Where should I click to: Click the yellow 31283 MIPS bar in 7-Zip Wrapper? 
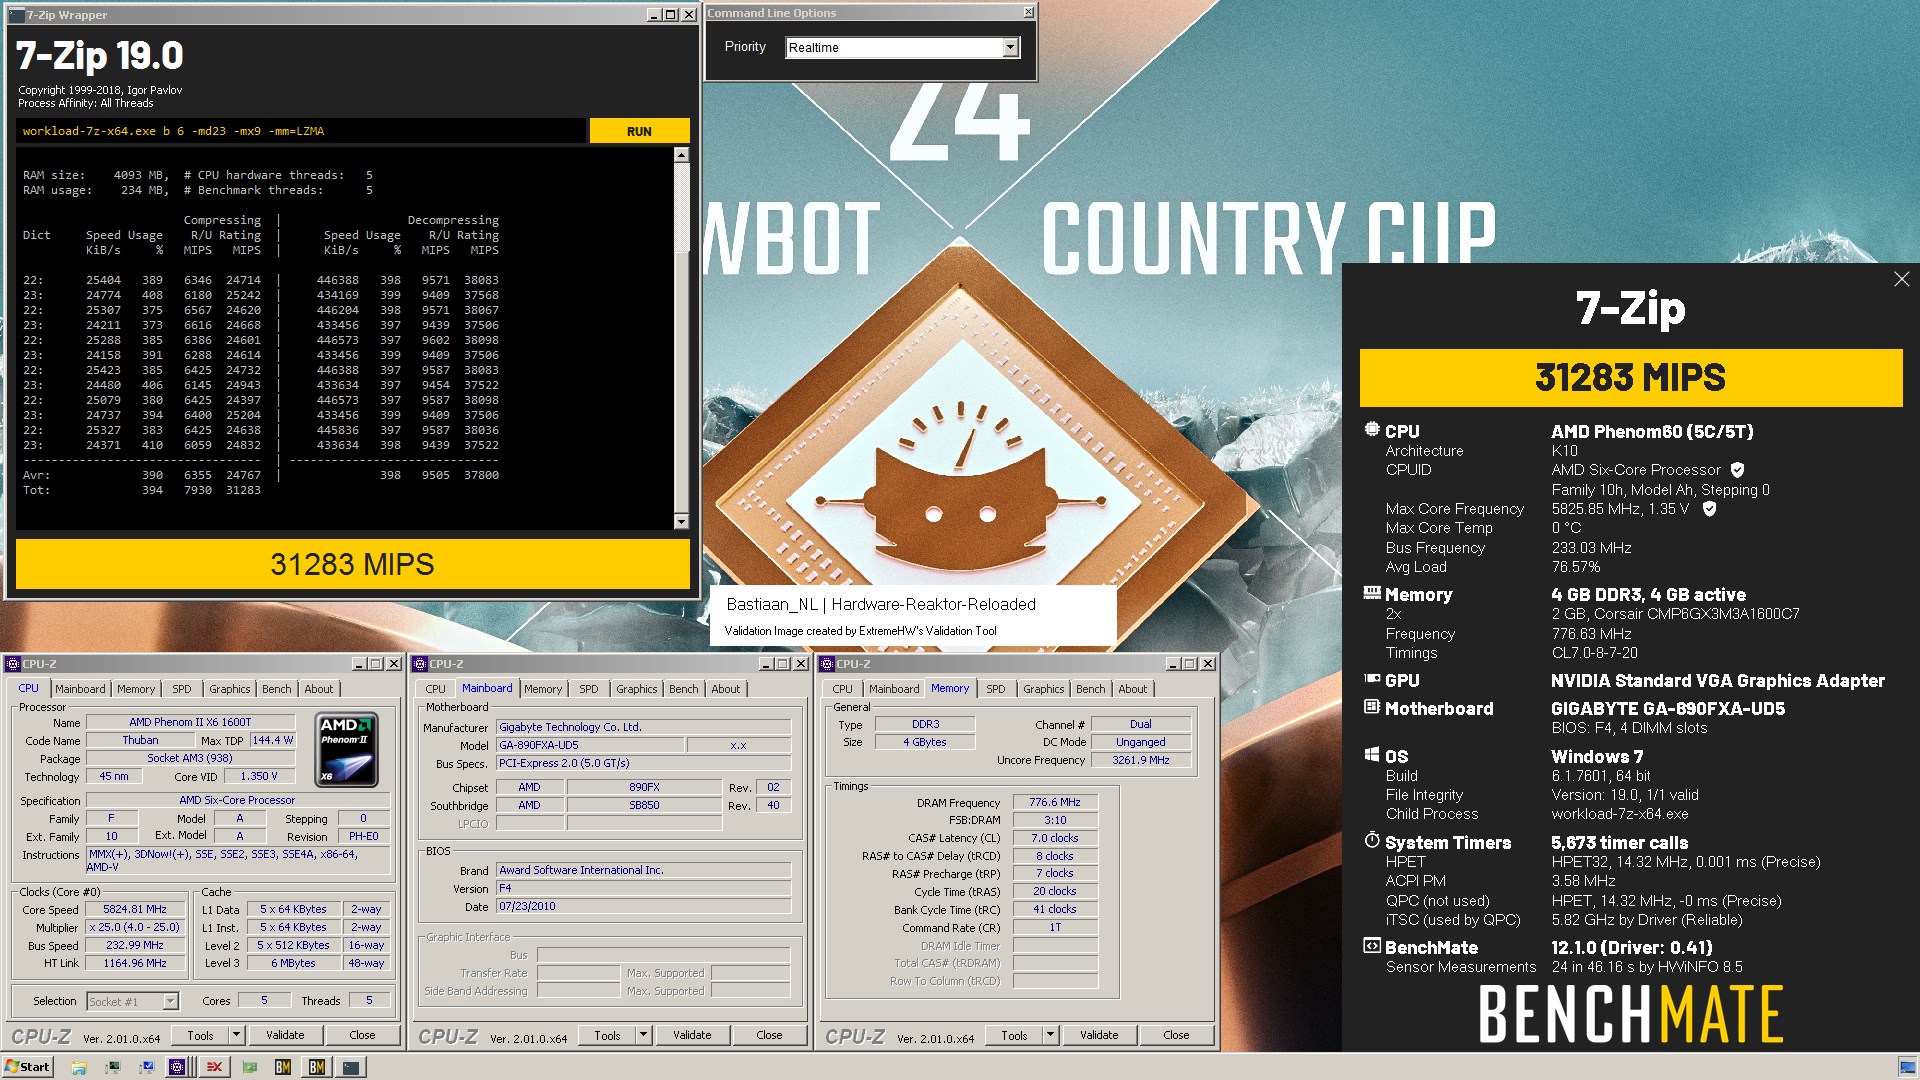[x=352, y=564]
